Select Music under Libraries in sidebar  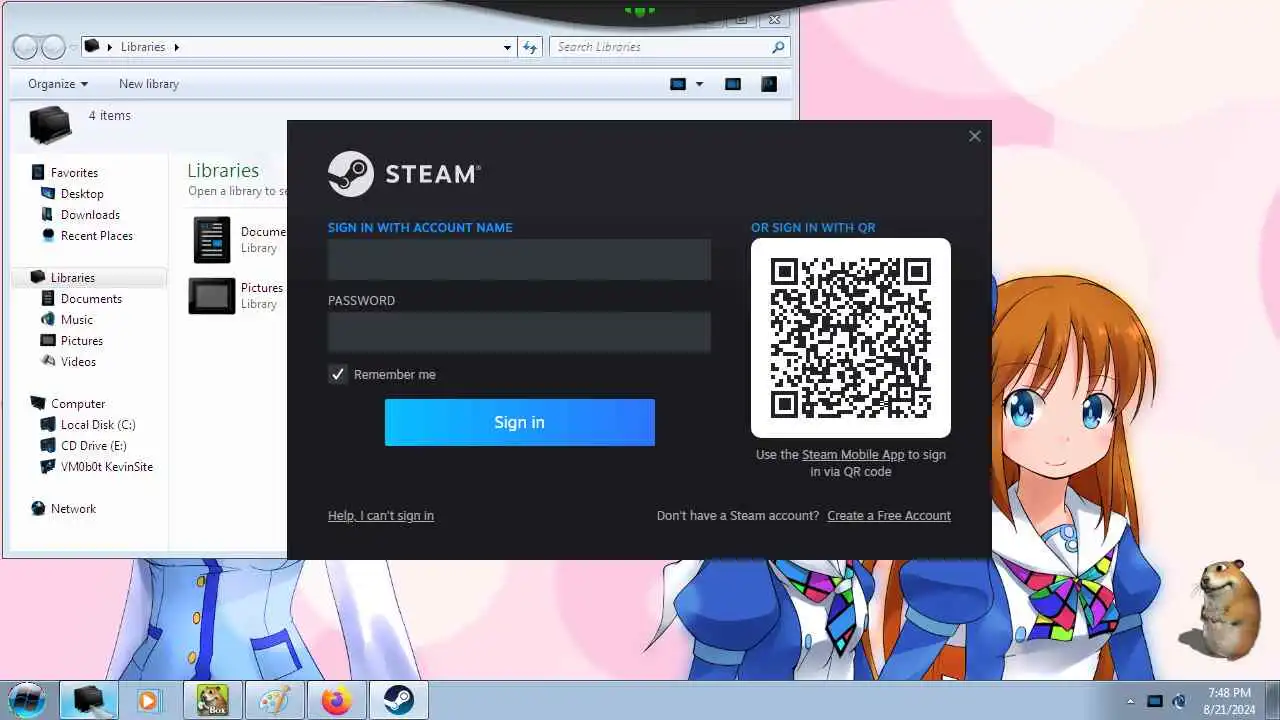coord(77,320)
